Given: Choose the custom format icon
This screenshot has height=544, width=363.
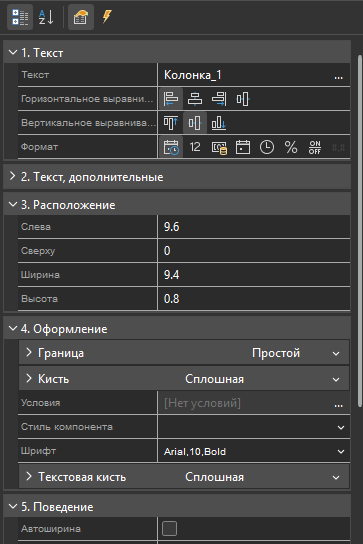Looking at the screenshot, I should [x=338, y=147].
